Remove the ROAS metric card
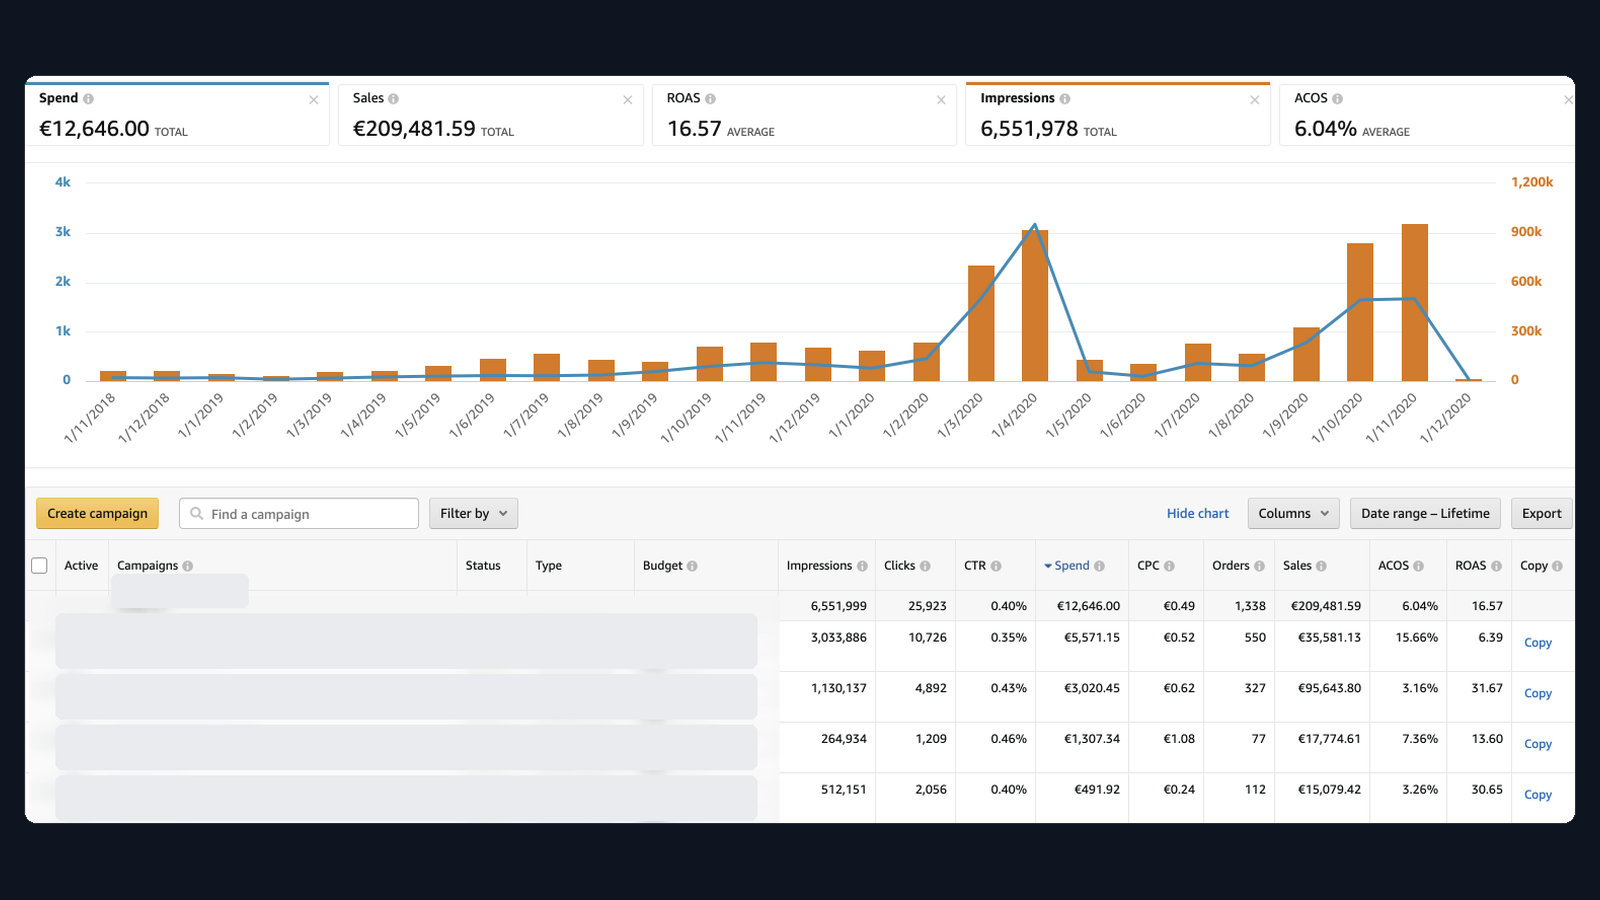Screen dimensions: 1600x900 pos(941,100)
